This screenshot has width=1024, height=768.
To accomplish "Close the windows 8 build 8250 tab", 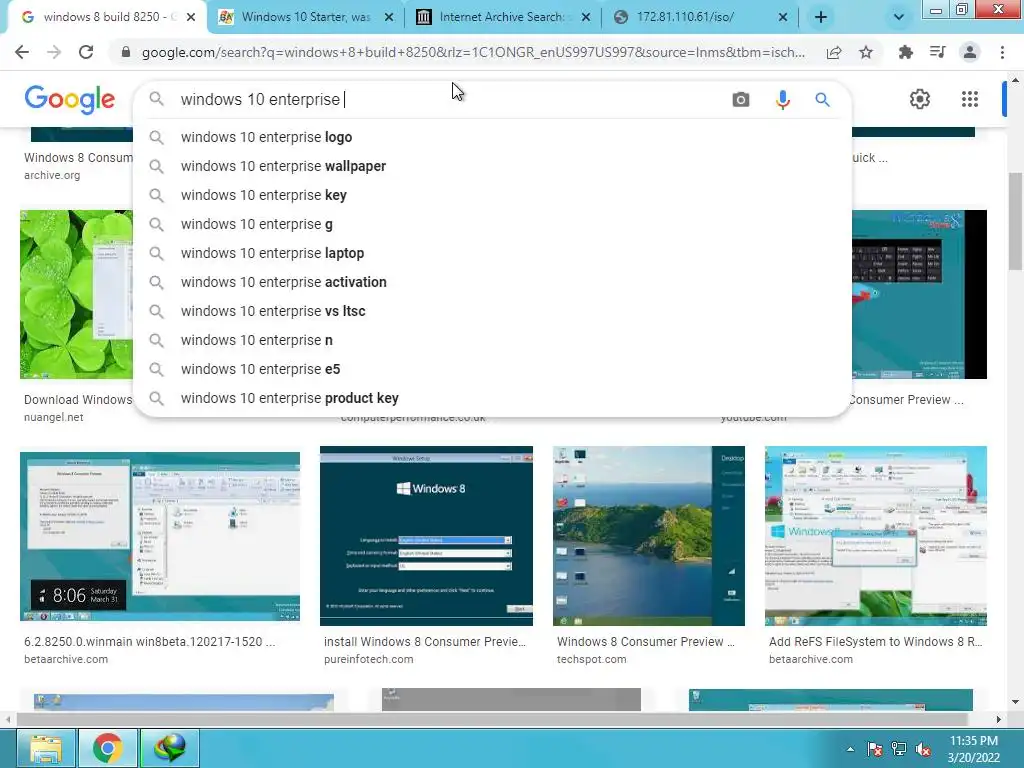I will click(191, 18).
